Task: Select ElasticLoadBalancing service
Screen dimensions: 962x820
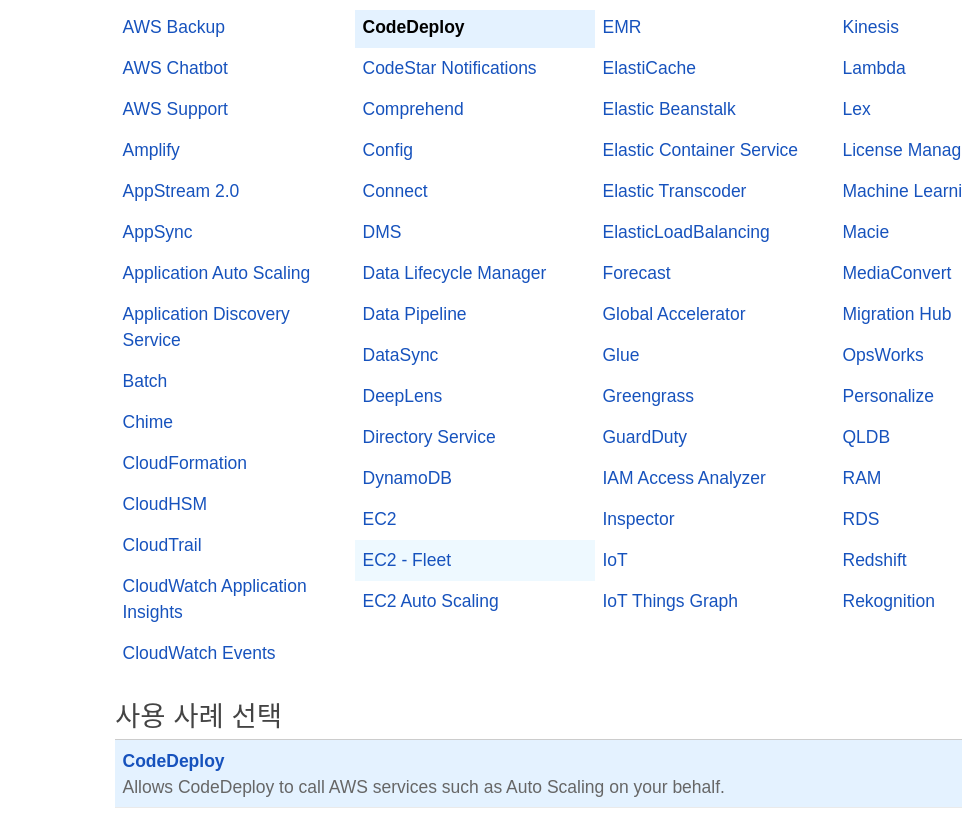Action: point(686,232)
